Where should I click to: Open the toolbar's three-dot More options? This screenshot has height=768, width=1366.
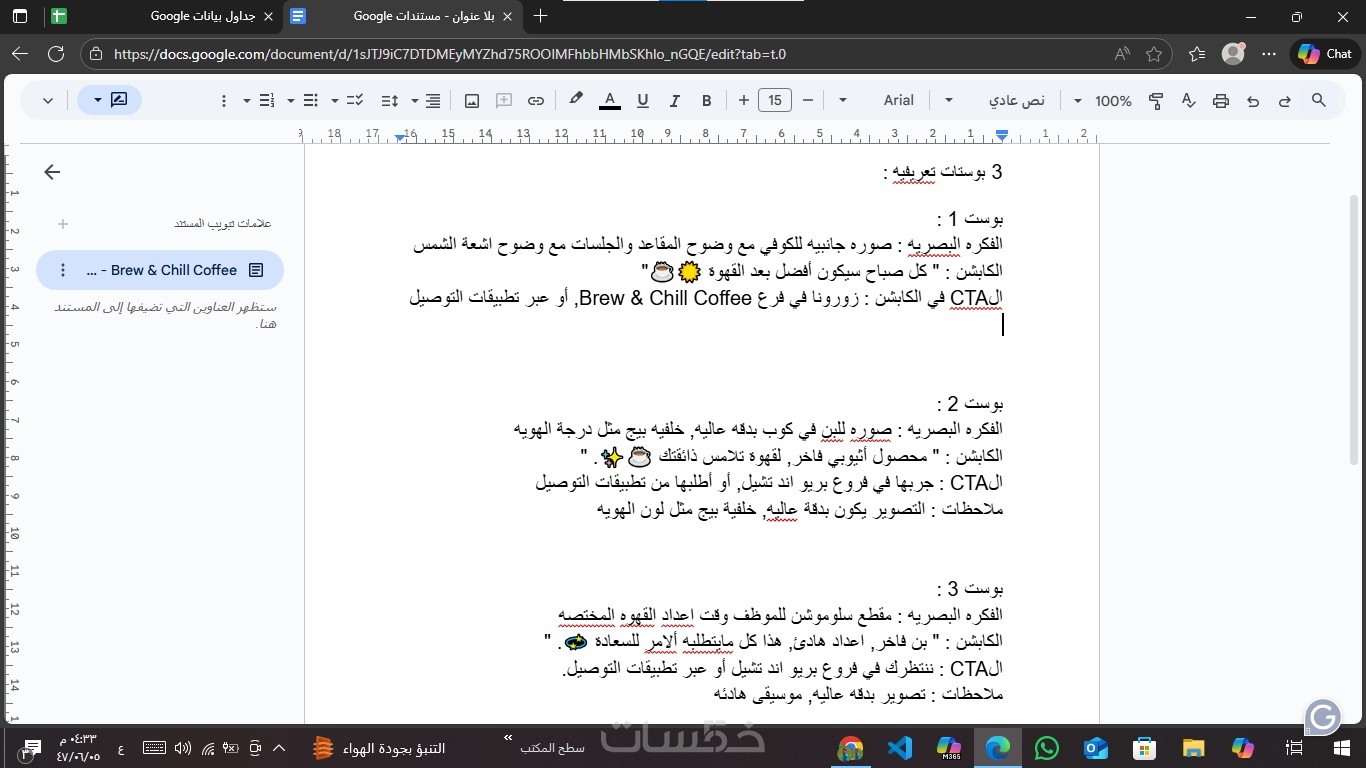pos(223,100)
